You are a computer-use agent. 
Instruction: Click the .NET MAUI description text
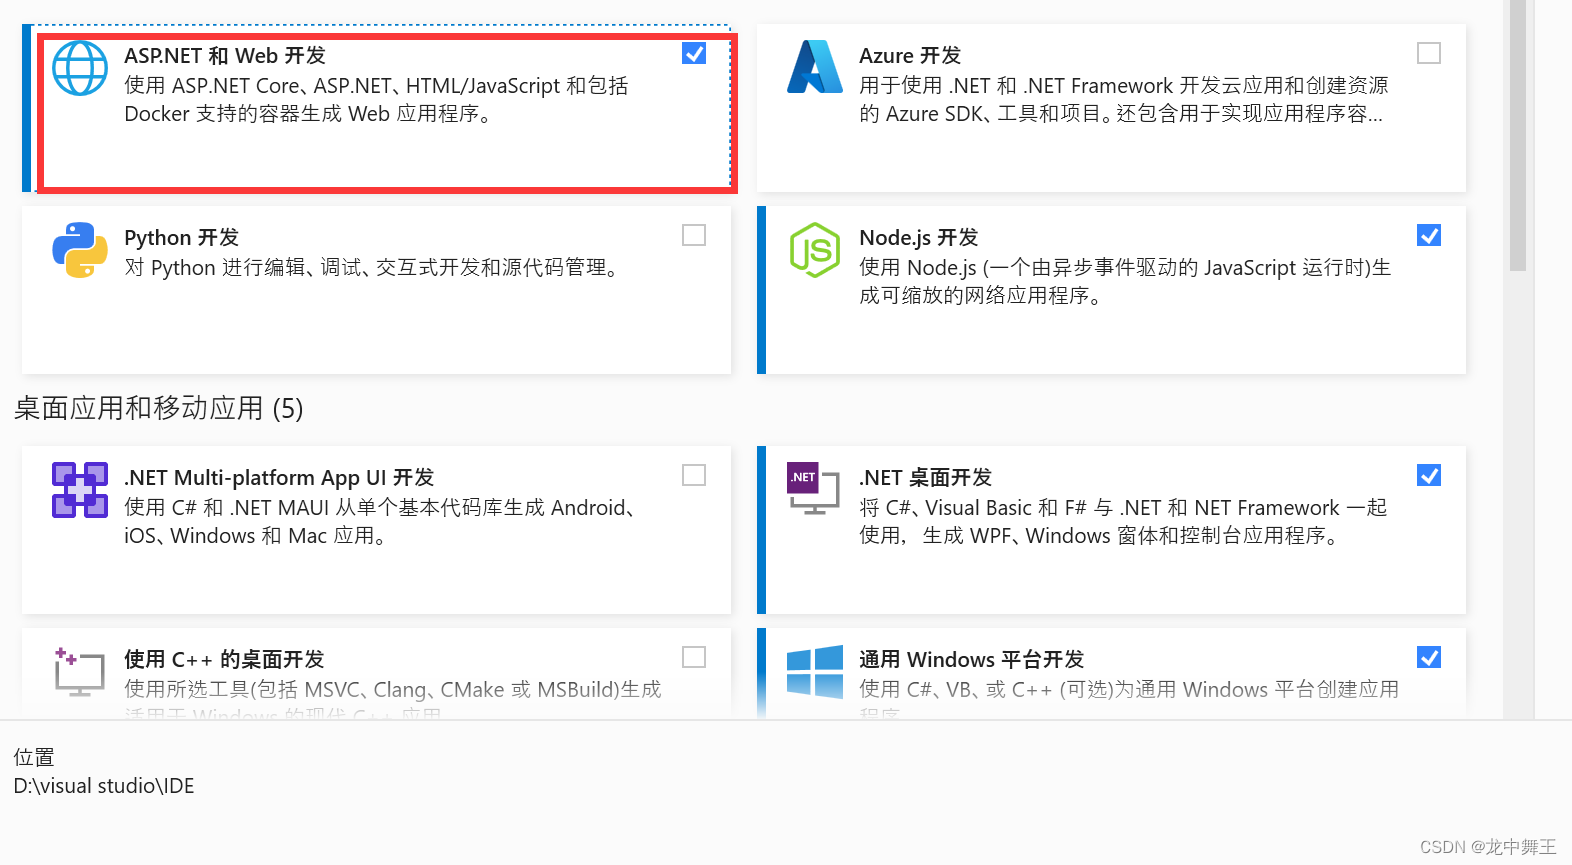pyautogui.click(x=381, y=522)
